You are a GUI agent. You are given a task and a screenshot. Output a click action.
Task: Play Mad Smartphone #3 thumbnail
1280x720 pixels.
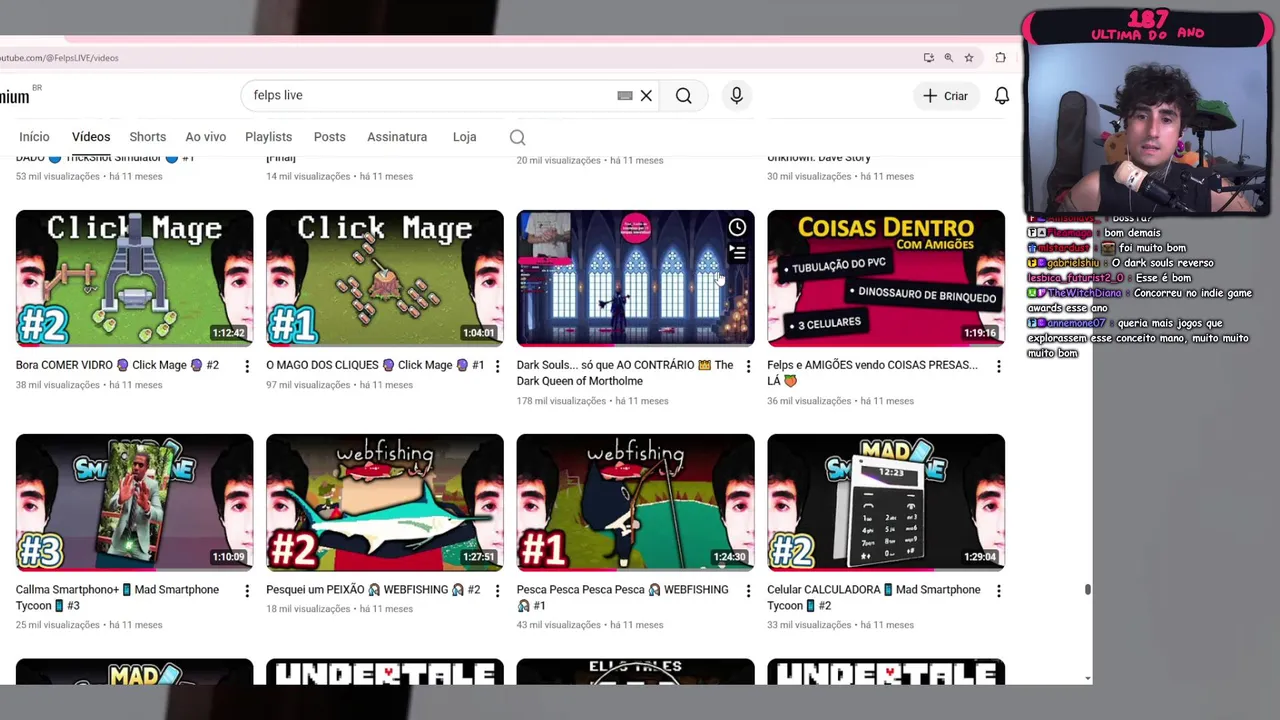pos(134,502)
